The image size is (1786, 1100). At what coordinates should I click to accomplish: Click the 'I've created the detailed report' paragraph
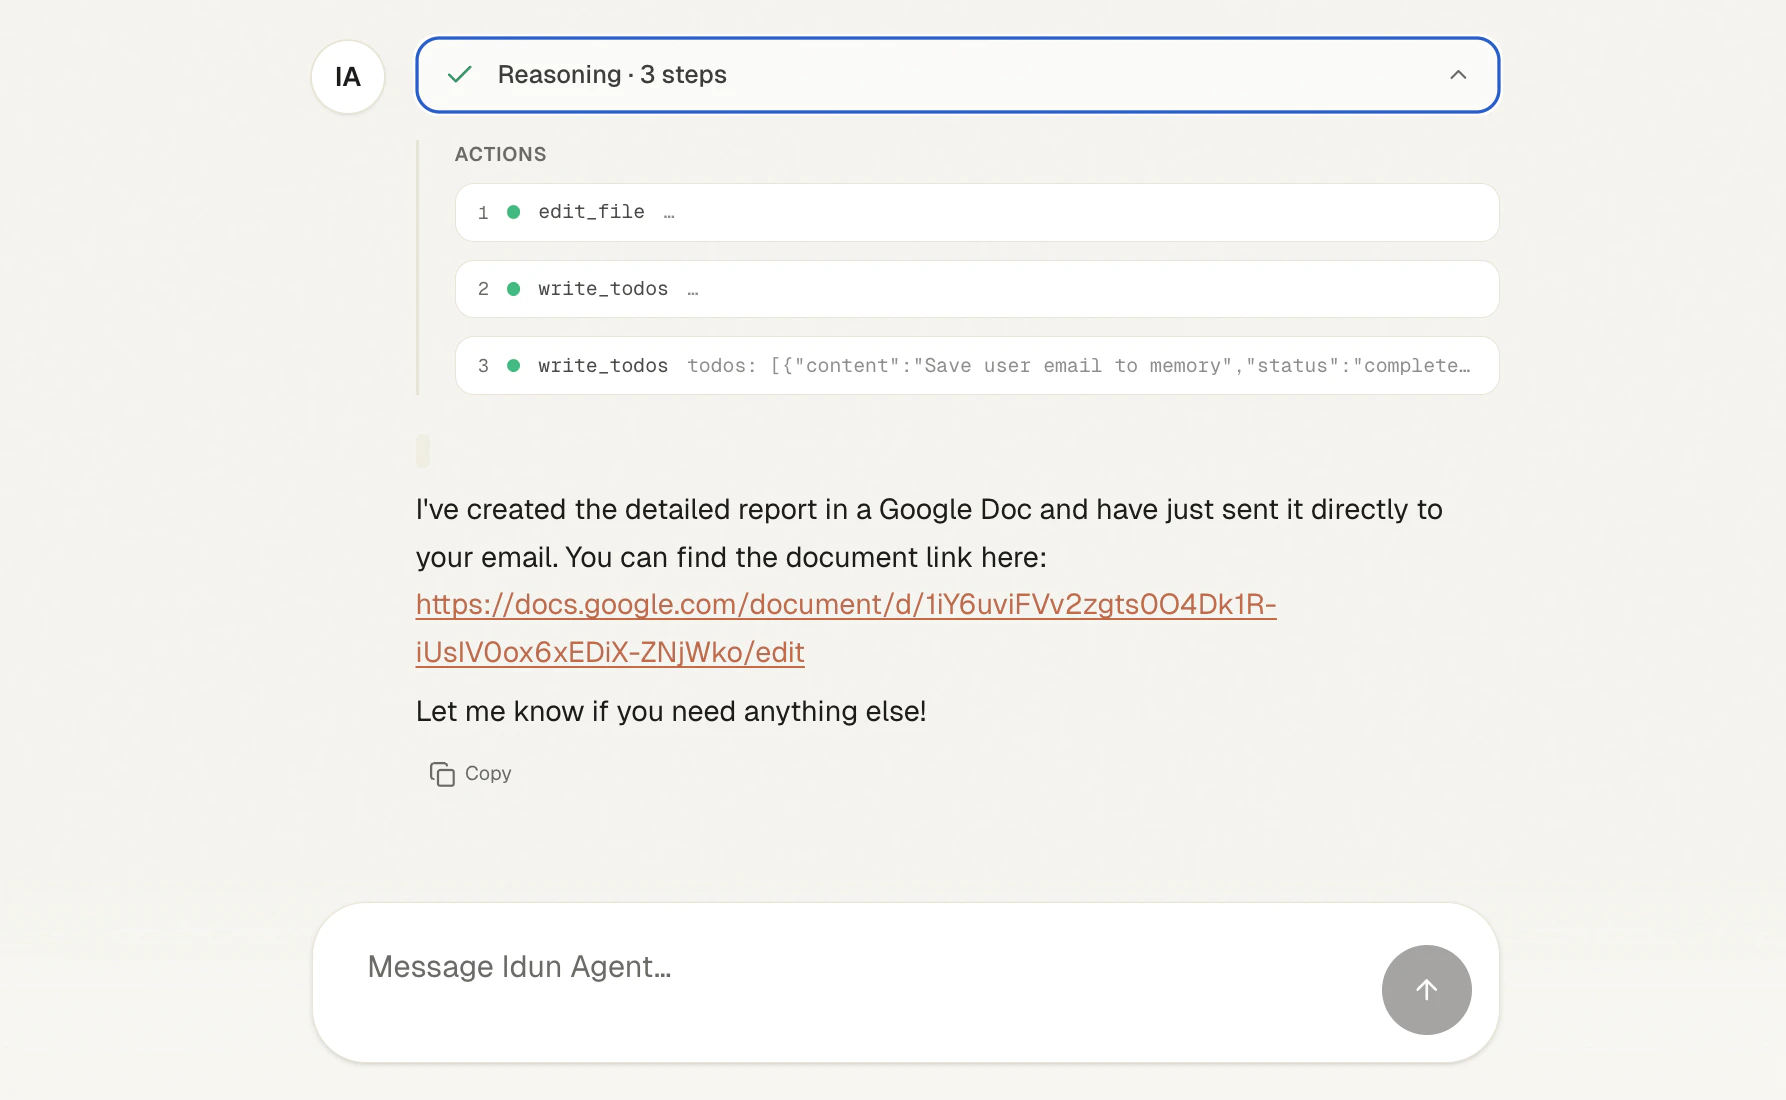(x=929, y=533)
